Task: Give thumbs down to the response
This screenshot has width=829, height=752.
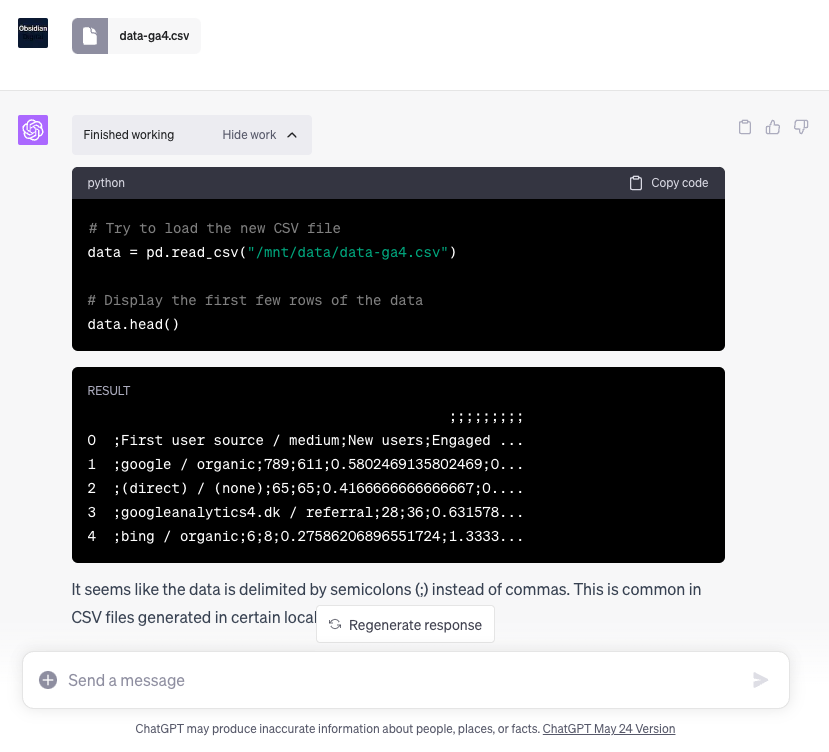Action: coord(801,127)
